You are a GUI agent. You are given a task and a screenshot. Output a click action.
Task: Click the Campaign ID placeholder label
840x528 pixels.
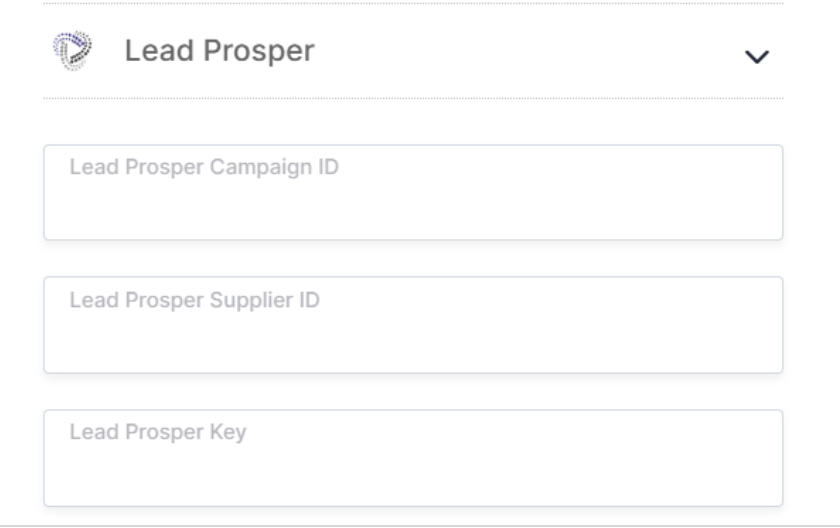(x=204, y=167)
